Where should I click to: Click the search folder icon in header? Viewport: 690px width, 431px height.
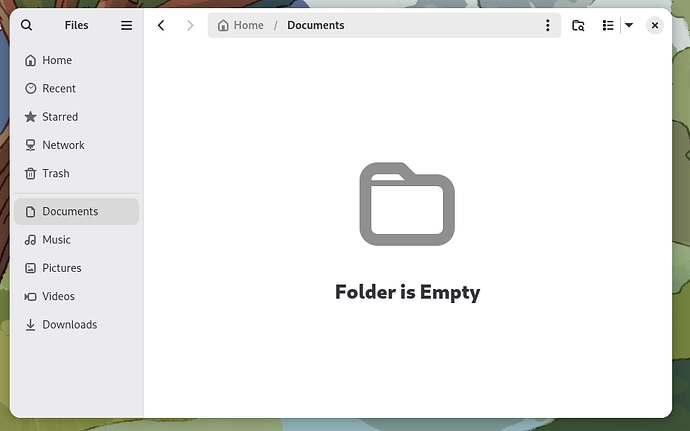pyautogui.click(x=578, y=25)
